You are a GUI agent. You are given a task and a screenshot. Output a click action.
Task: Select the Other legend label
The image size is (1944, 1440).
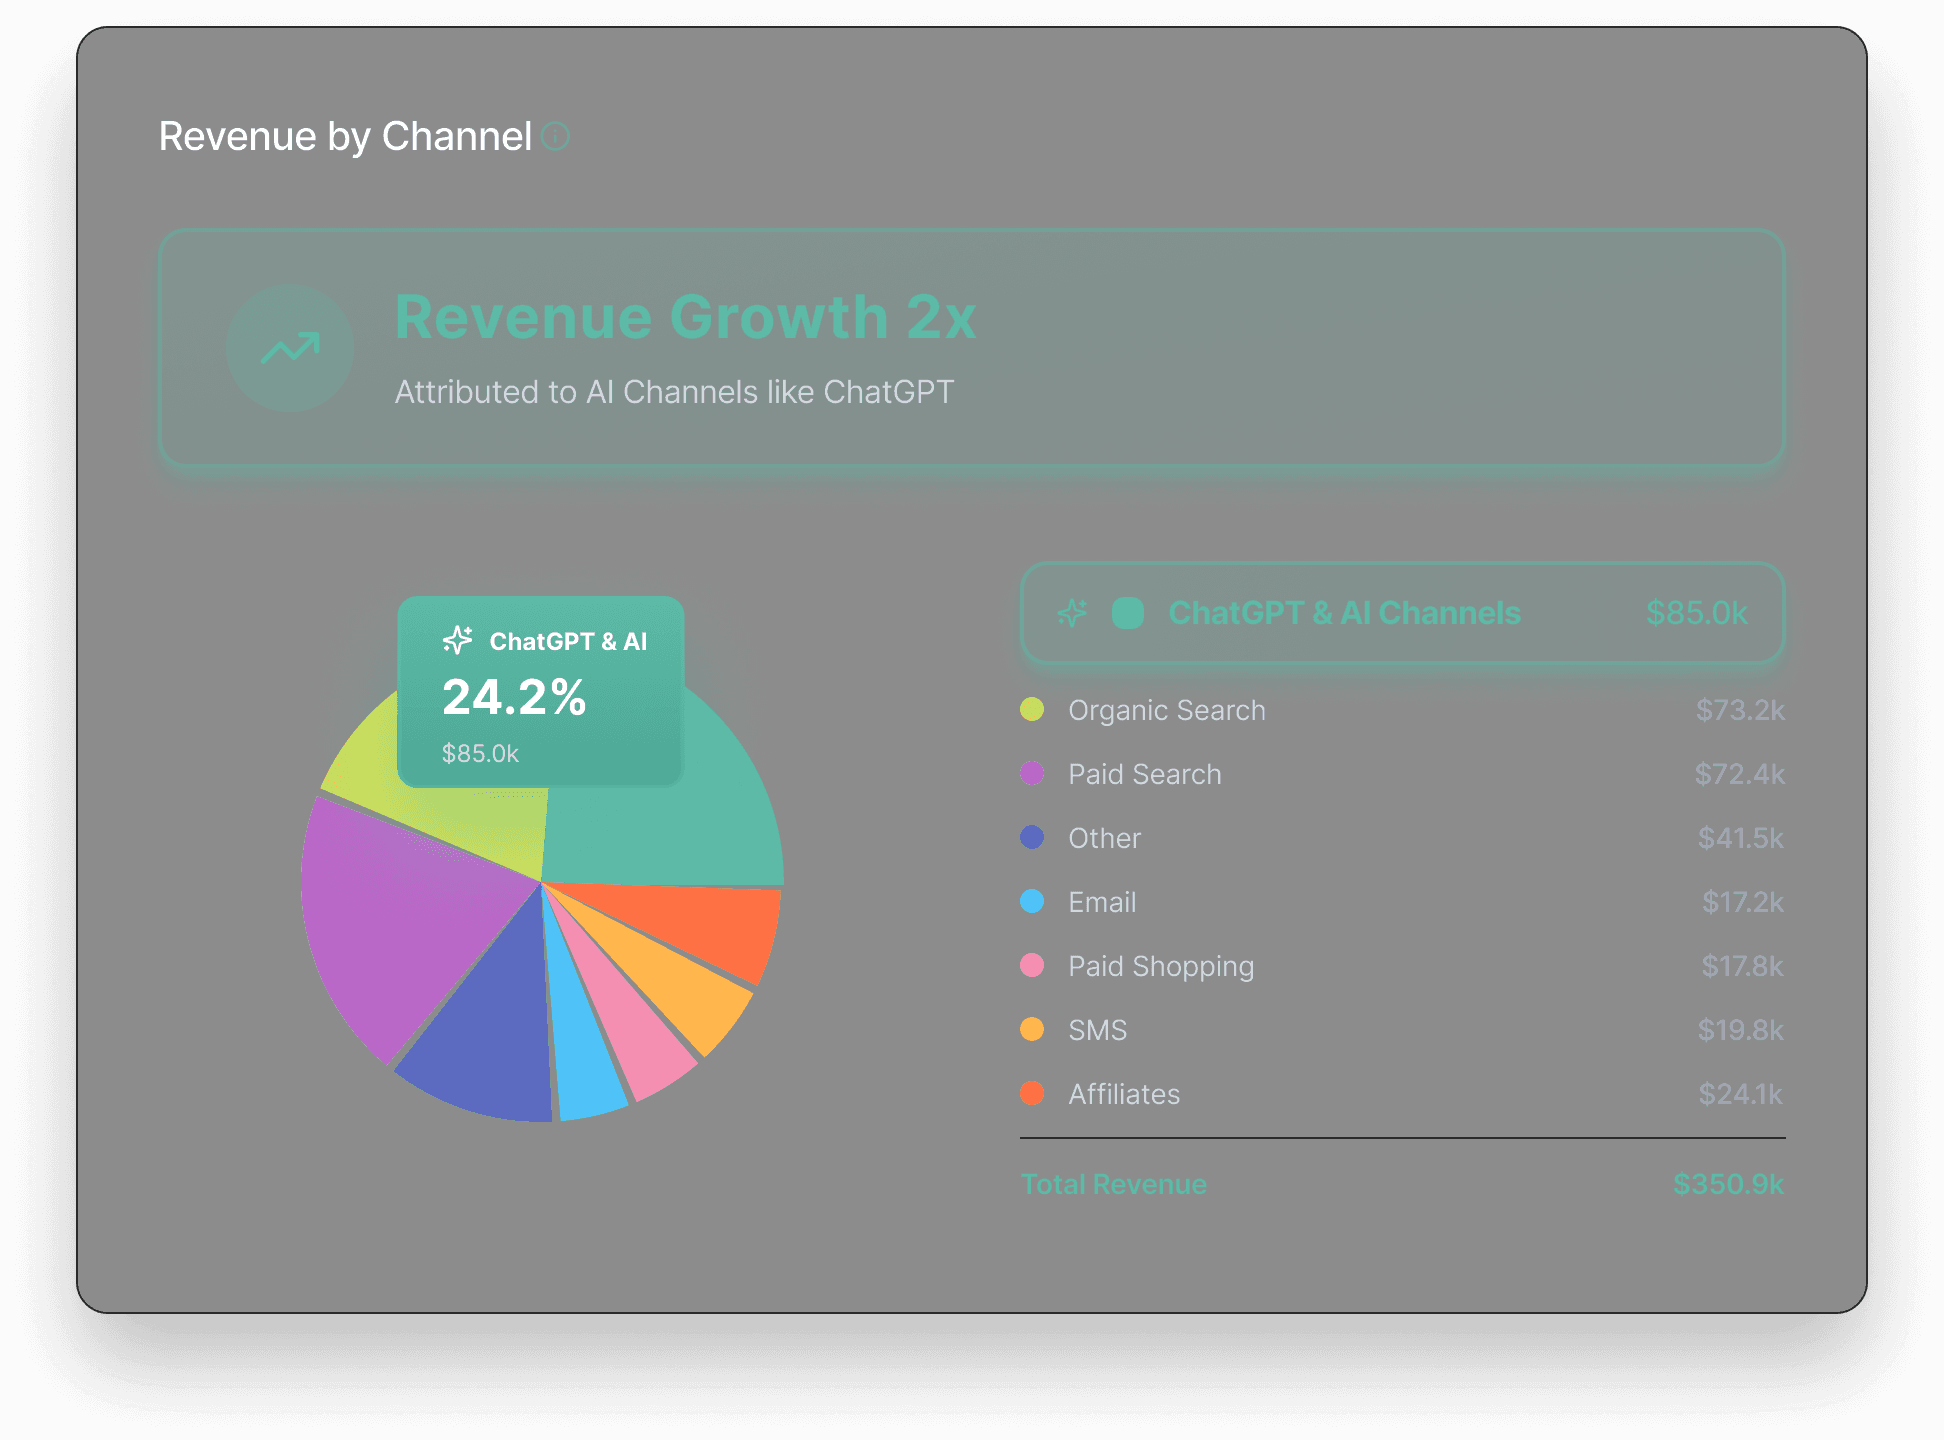point(1104,838)
